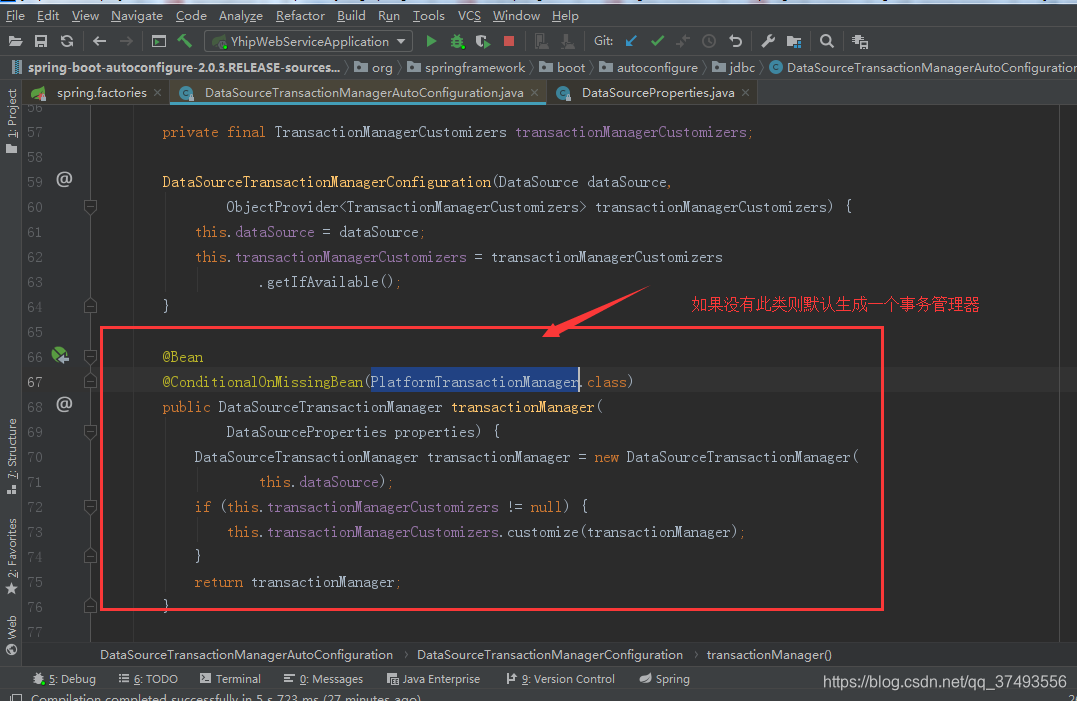Screen dimensions: 1077x701
Task: Open the File menu
Action: click(15, 15)
